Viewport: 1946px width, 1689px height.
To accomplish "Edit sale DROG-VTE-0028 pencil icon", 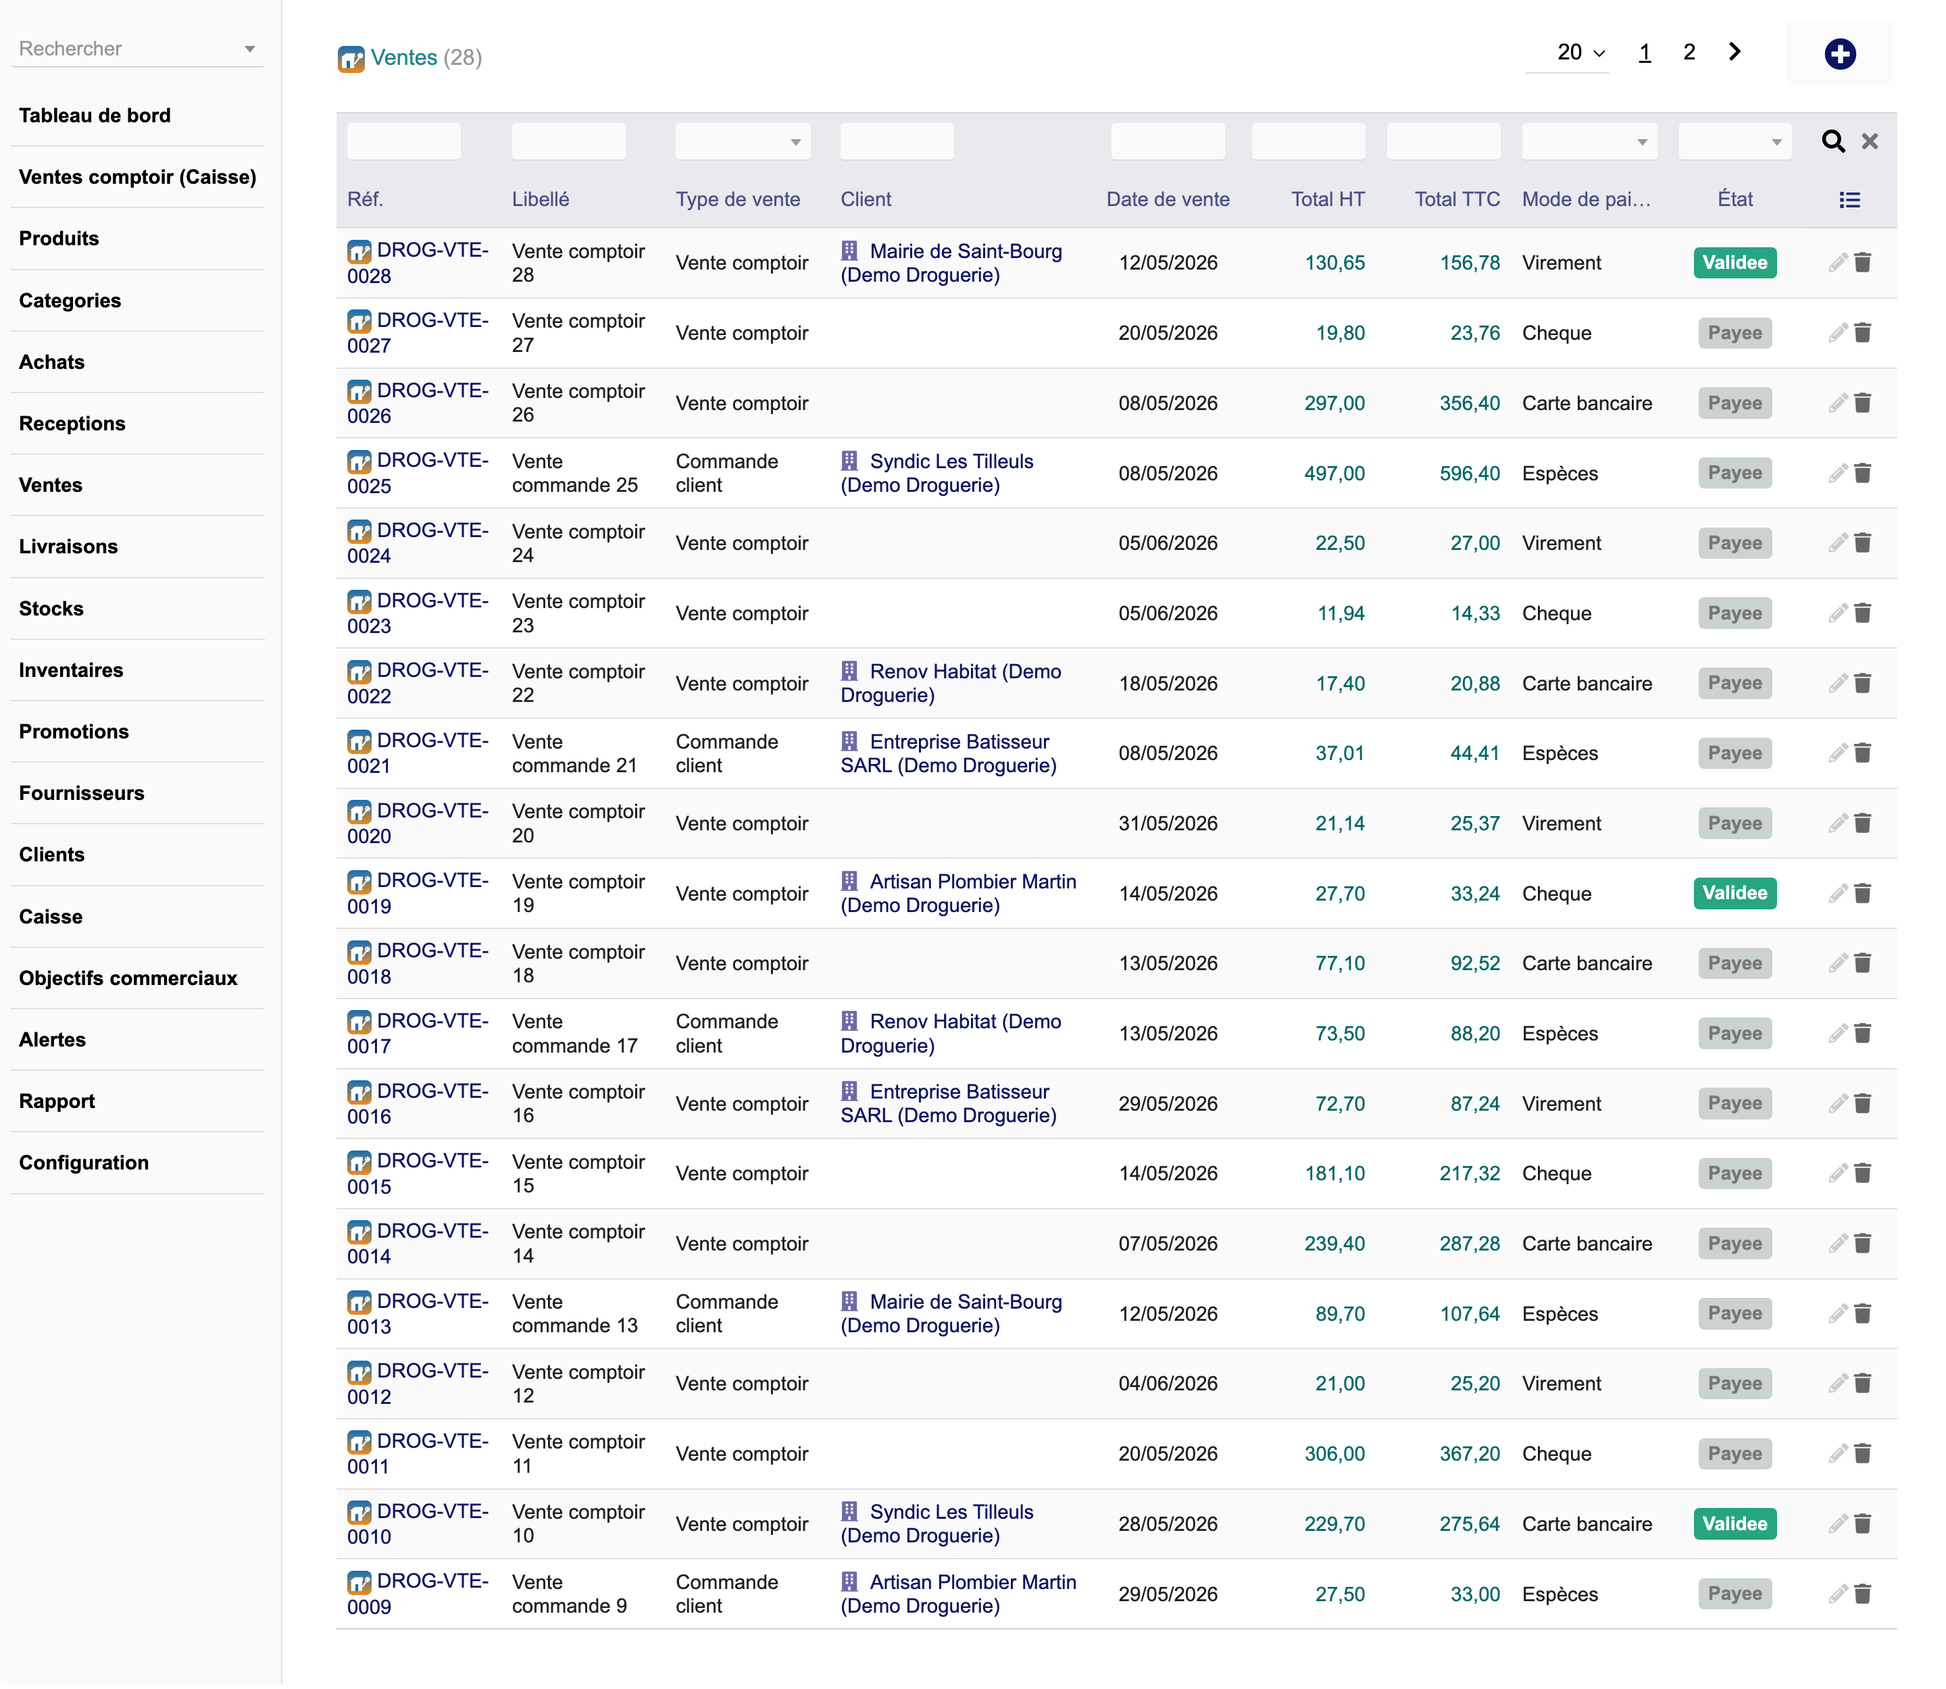I will (x=1837, y=263).
